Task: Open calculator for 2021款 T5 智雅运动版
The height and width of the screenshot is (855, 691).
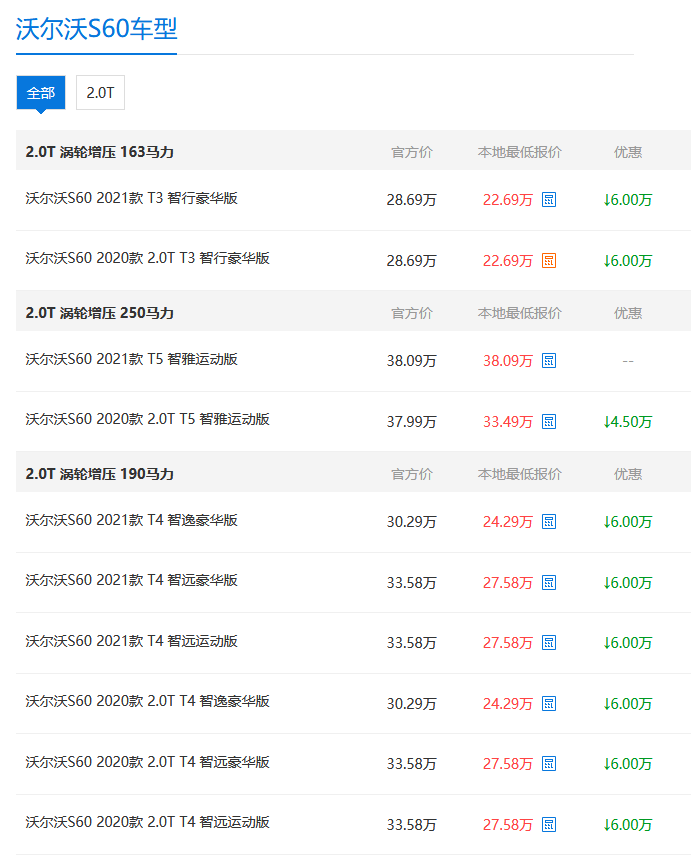Action: [549, 361]
